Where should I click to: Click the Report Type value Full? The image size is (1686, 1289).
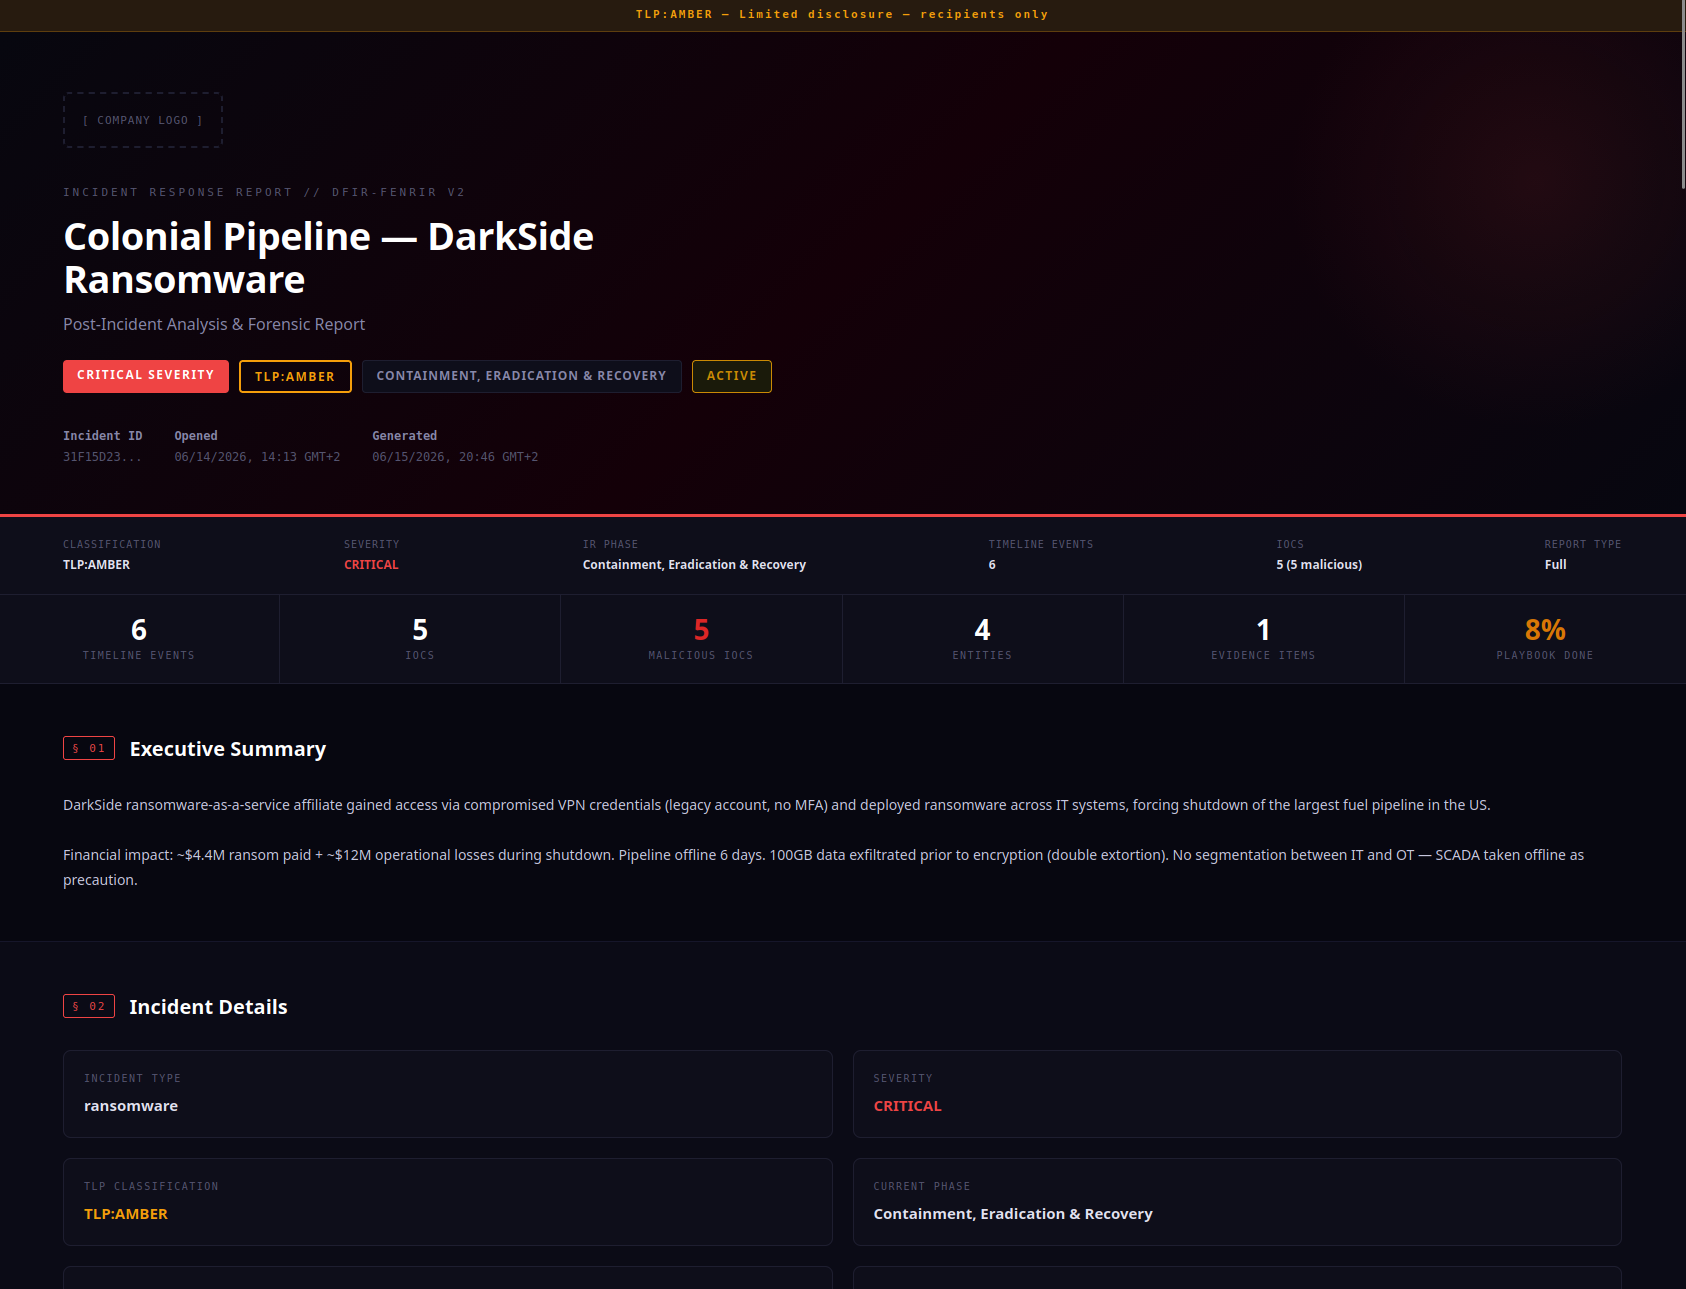[x=1555, y=565]
